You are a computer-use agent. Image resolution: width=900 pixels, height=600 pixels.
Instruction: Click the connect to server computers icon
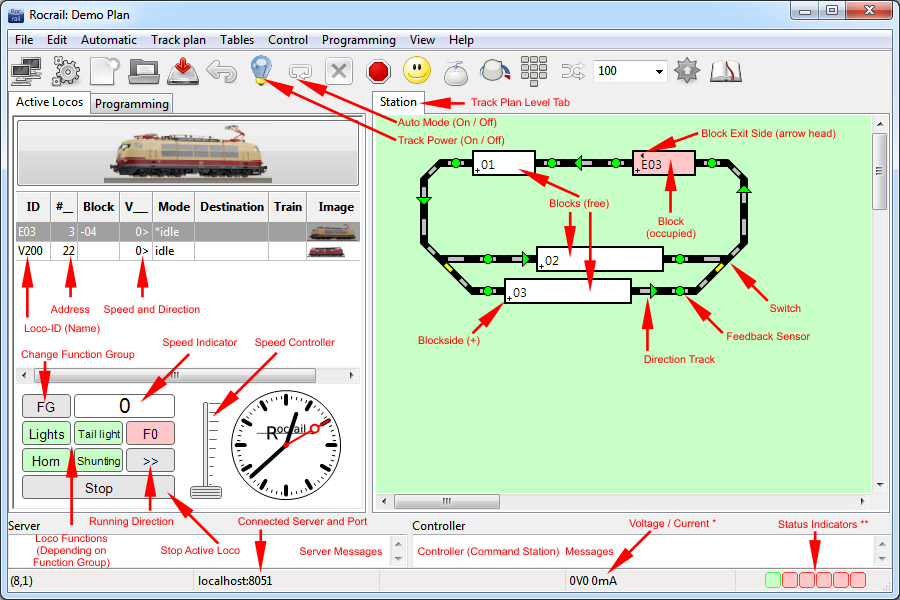26,71
